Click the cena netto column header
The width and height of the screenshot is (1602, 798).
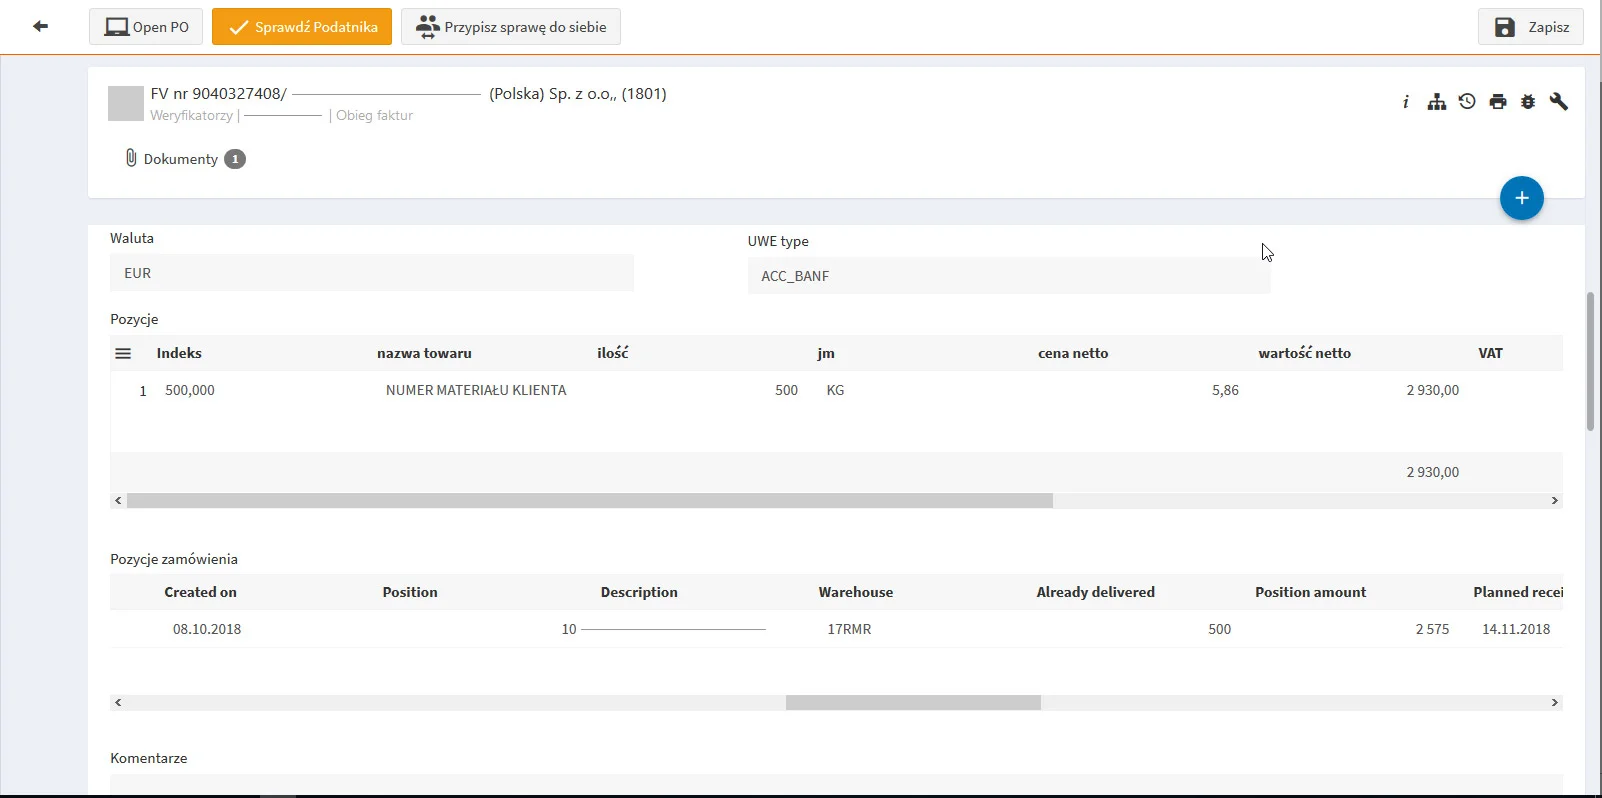click(1073, 353)
